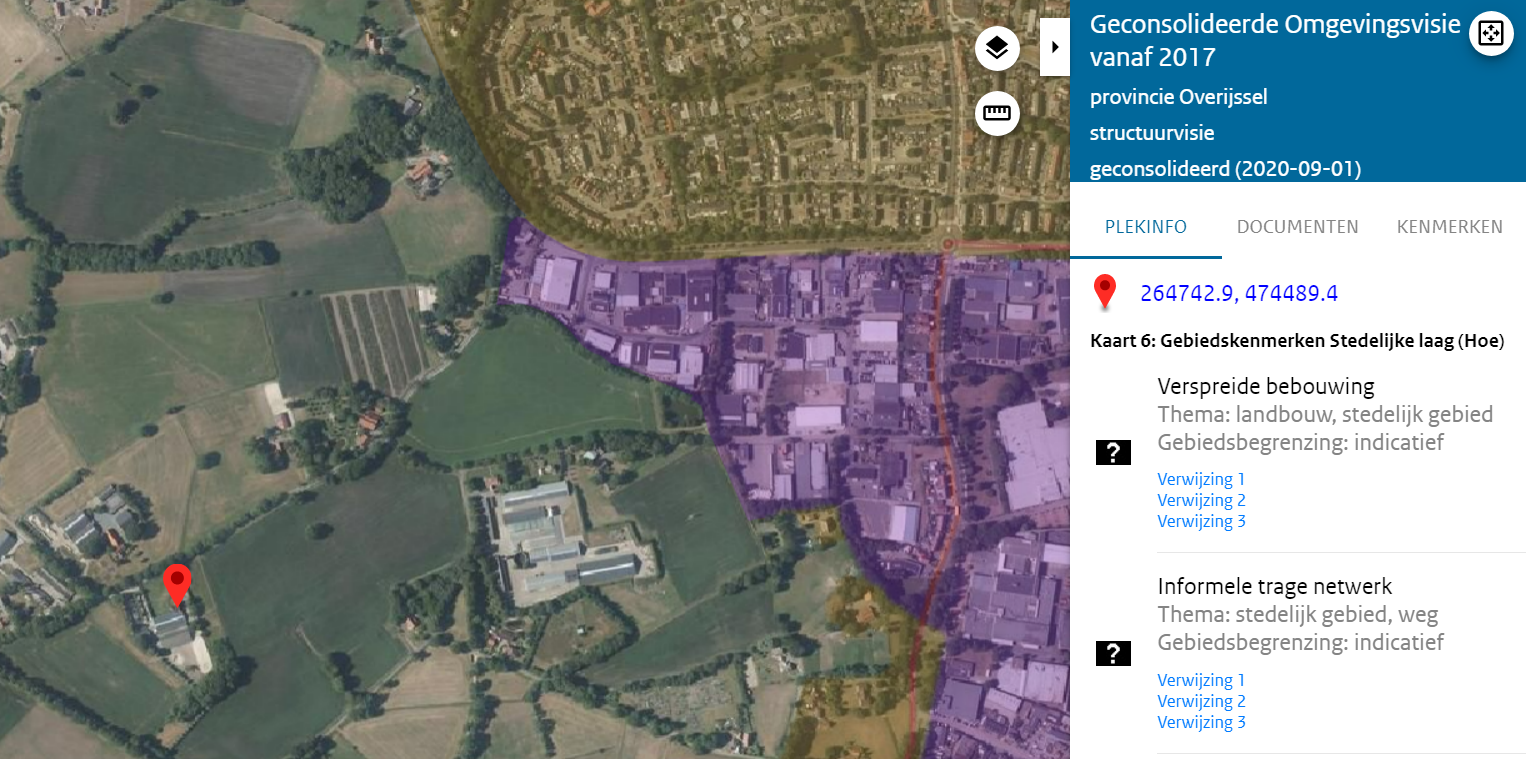Viewport: 1526px width, 759px height.
Task: Collapse the side panel with arrow
Action: click(x=1054, y=47)
